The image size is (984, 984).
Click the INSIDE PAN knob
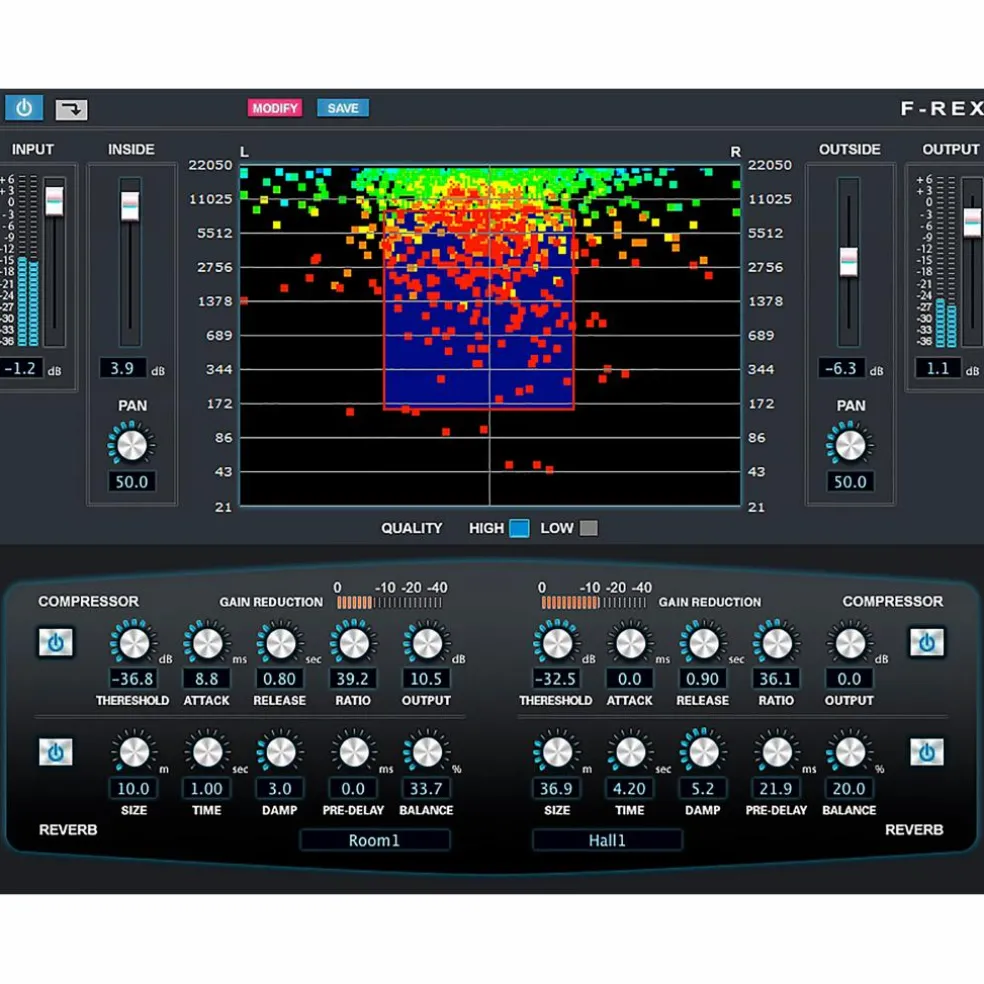pyautogui.click(x=132, y=446)
